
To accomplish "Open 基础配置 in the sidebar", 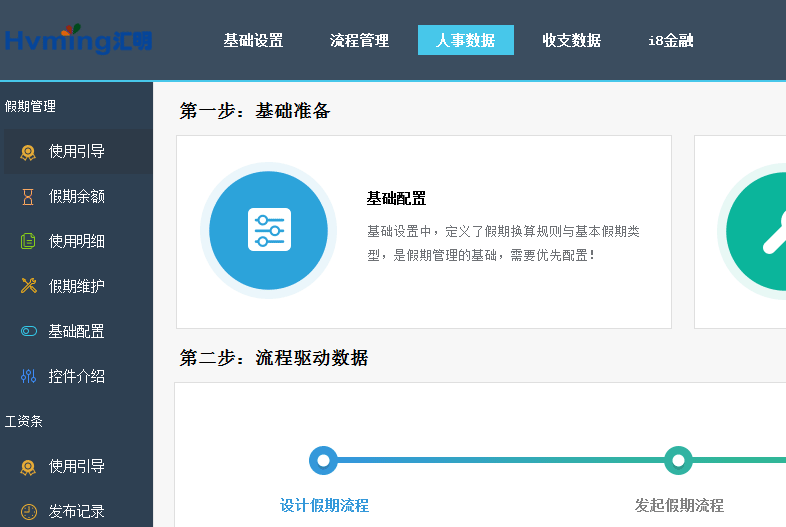I will (78, 331).
